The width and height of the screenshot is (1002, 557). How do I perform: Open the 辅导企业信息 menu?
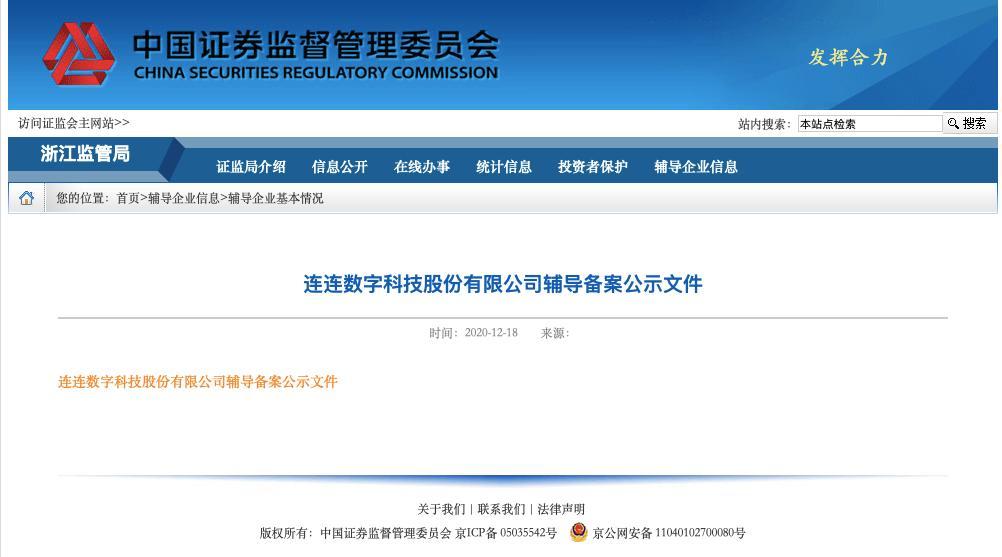[x=696, y=167]
